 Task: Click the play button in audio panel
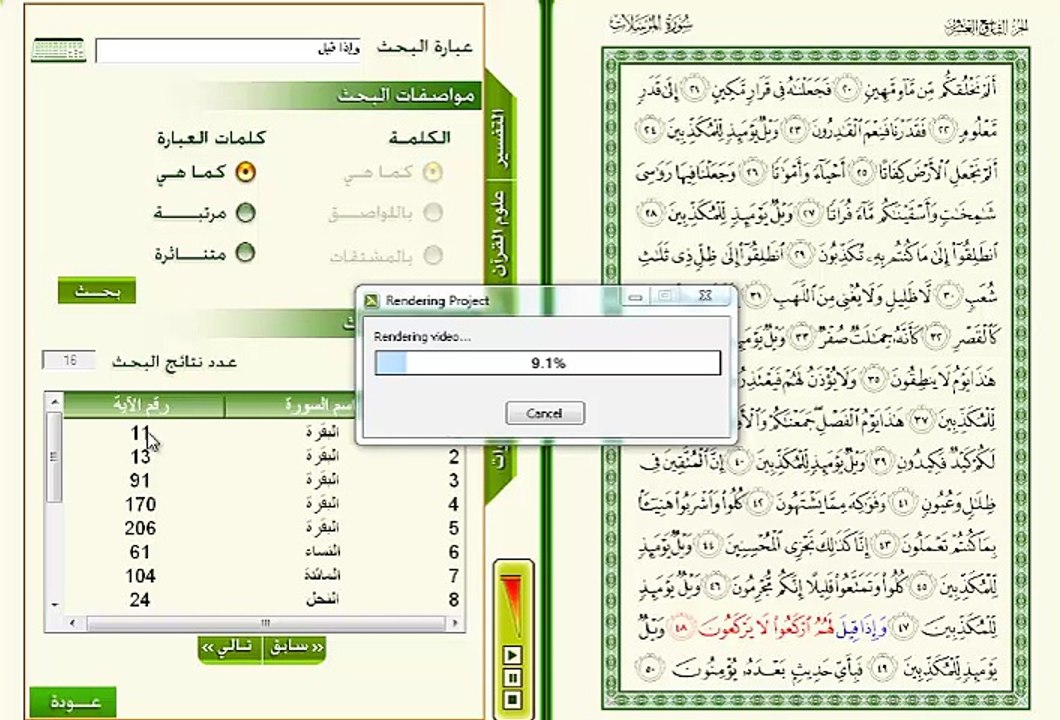512,654
